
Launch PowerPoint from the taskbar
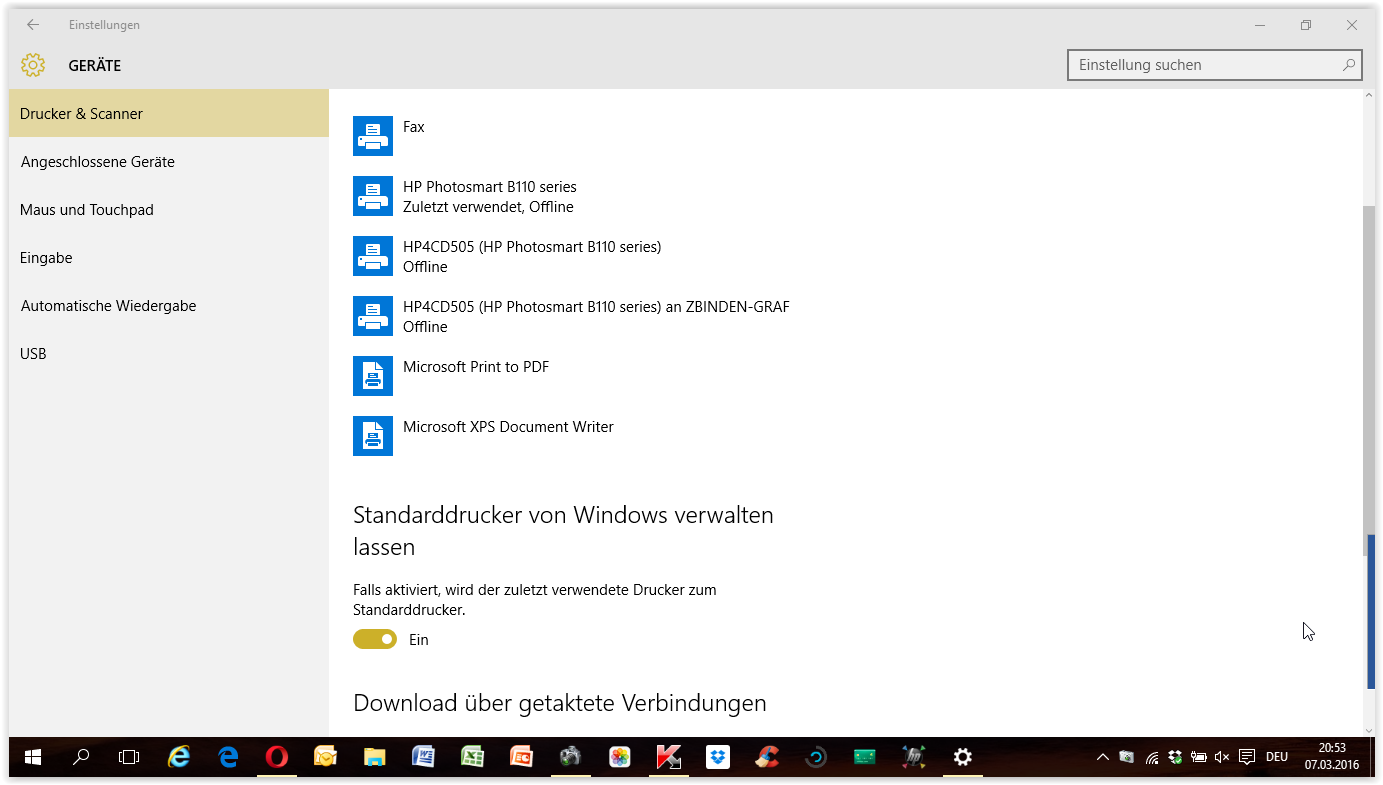(x=522, y=757)
